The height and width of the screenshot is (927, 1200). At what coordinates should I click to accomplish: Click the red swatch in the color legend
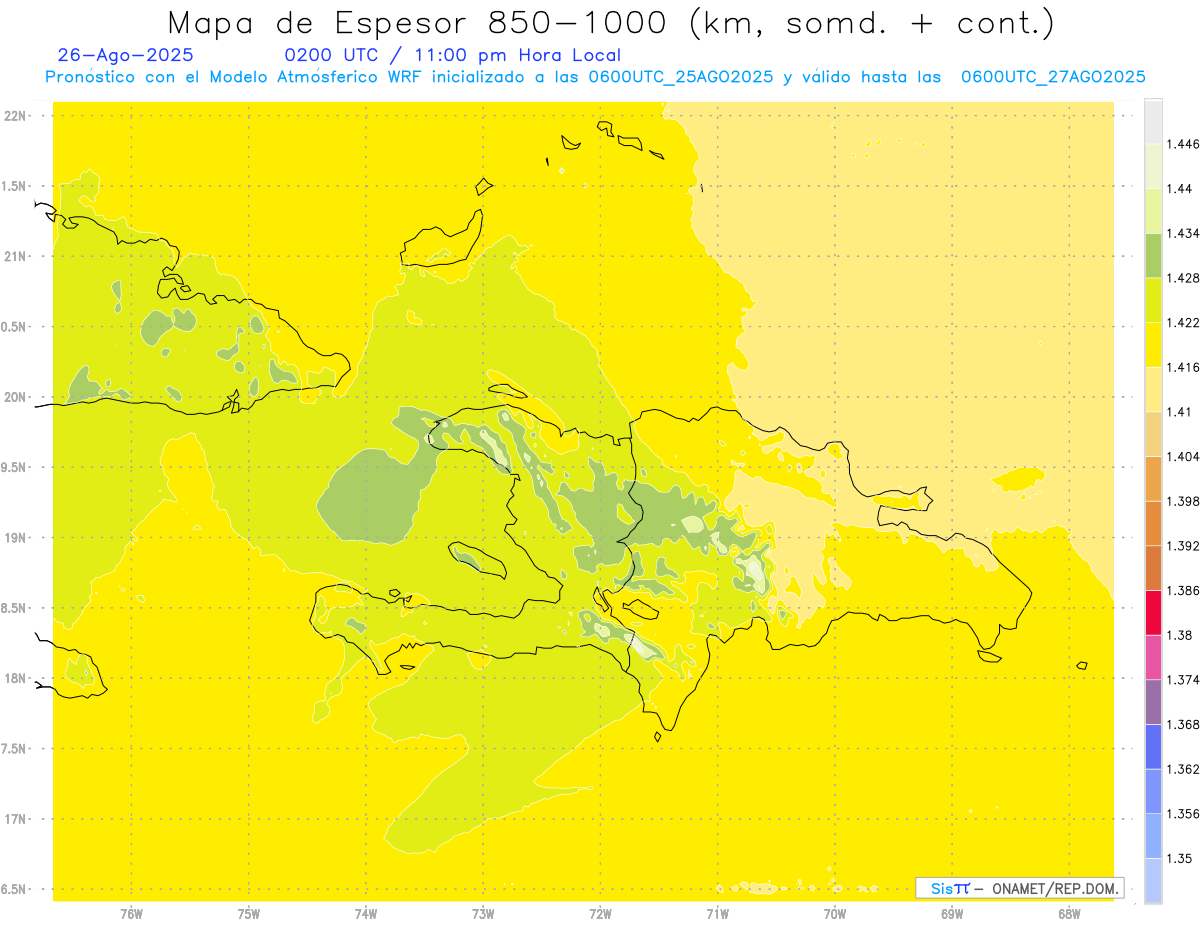tap(1153, 612)
